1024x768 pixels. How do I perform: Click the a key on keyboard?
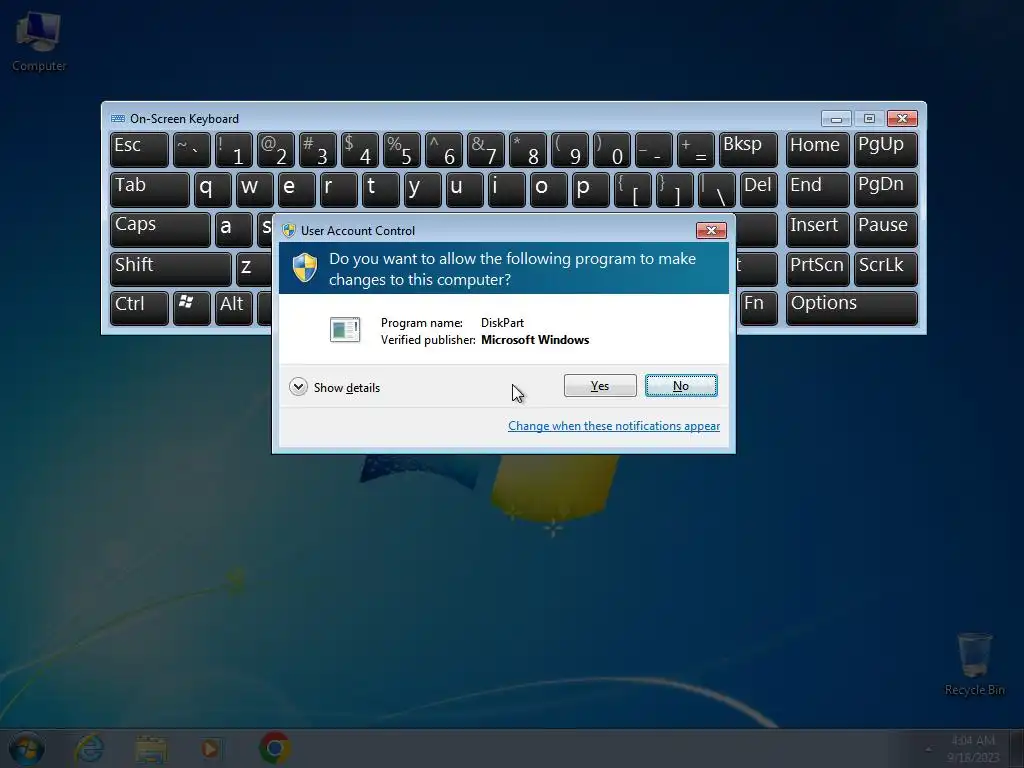[x=234, y=229]
